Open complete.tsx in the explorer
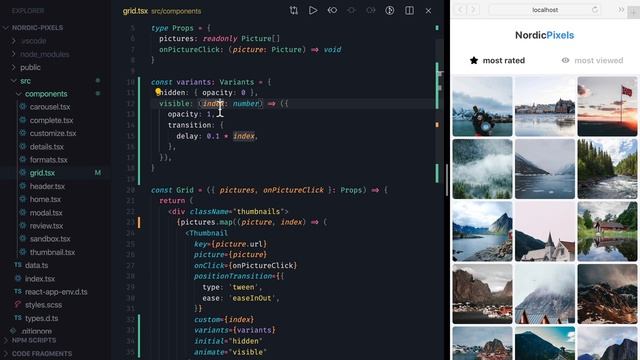Image resolution: width=640 pixels, height=360 pixels. pyautogui.click(x=51, y=120)
